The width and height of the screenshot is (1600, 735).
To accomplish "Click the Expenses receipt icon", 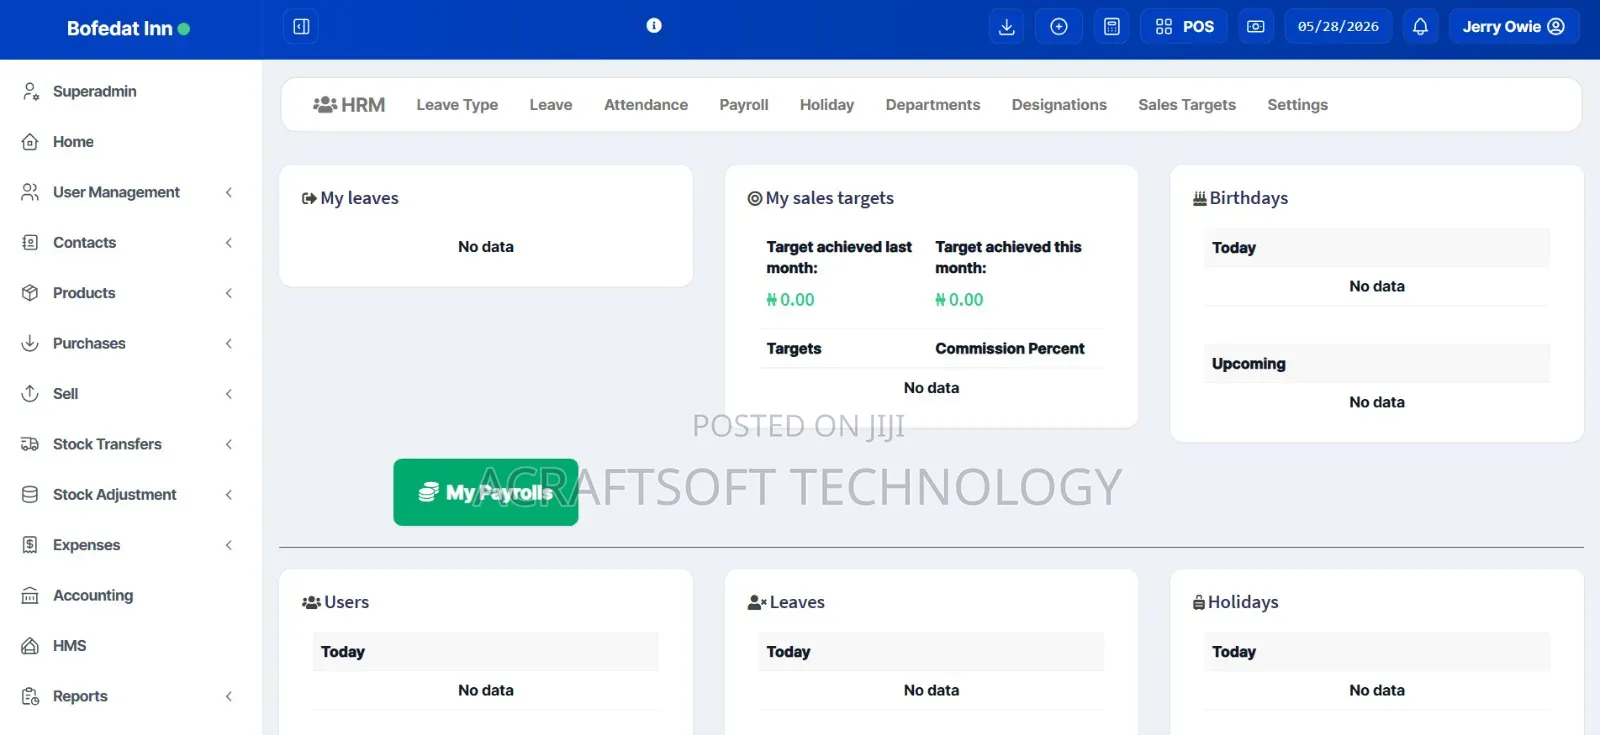I will click(x=31, y=545).
